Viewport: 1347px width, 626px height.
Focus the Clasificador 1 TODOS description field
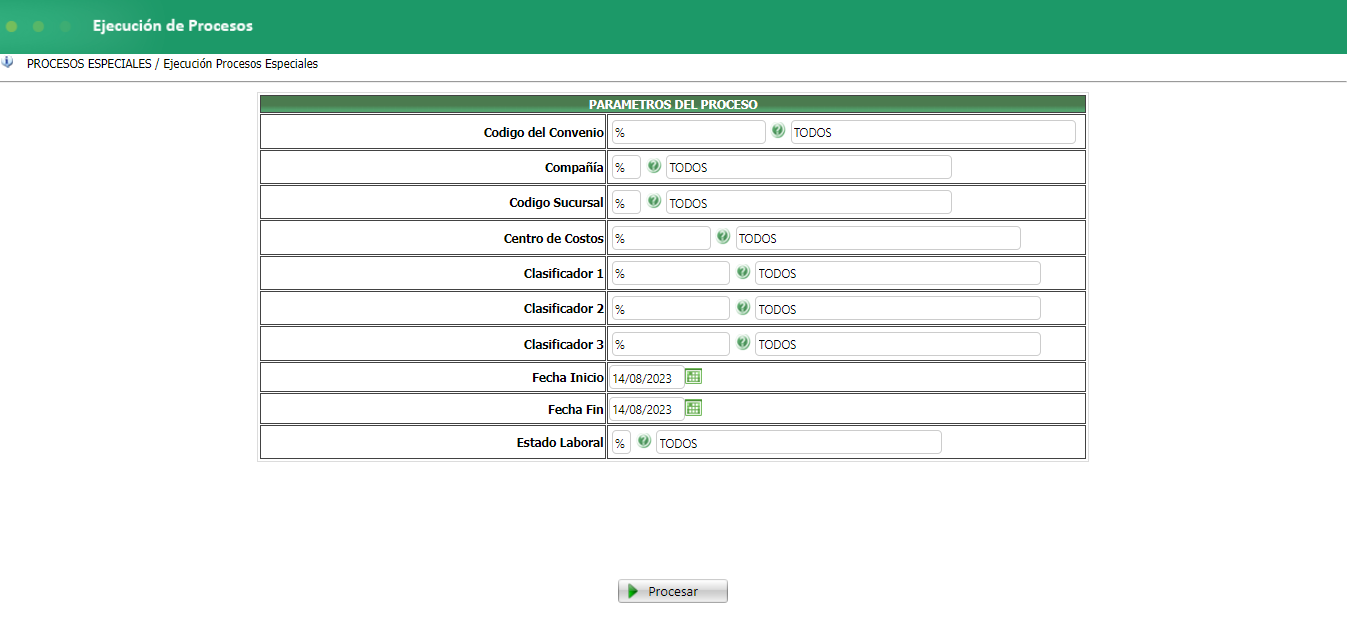pos(898,273)
